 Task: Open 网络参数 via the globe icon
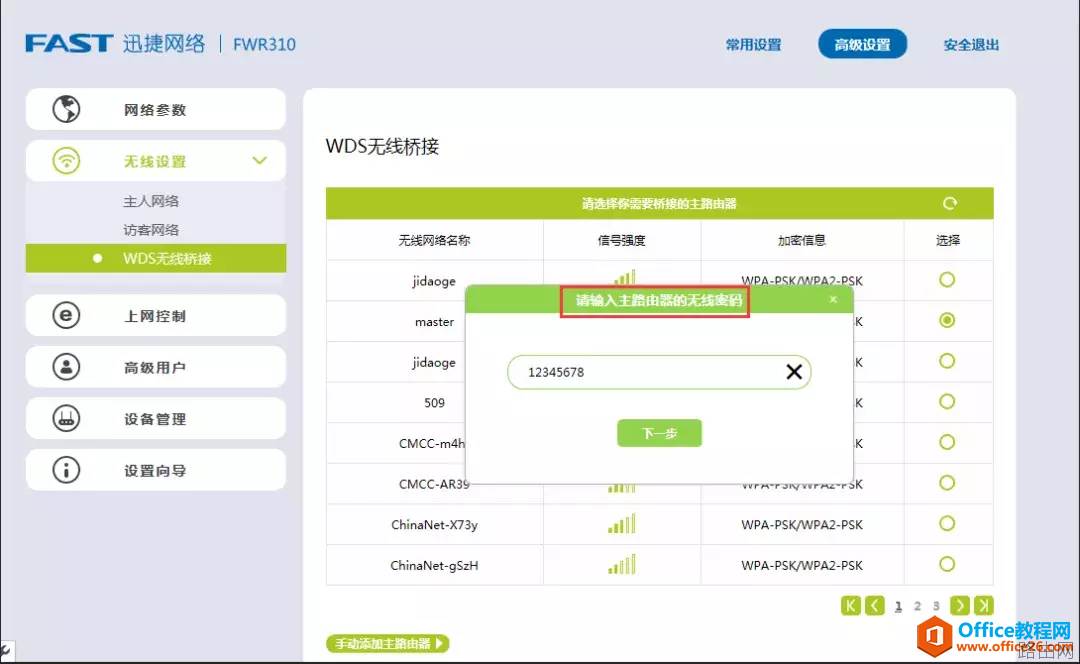64,109
